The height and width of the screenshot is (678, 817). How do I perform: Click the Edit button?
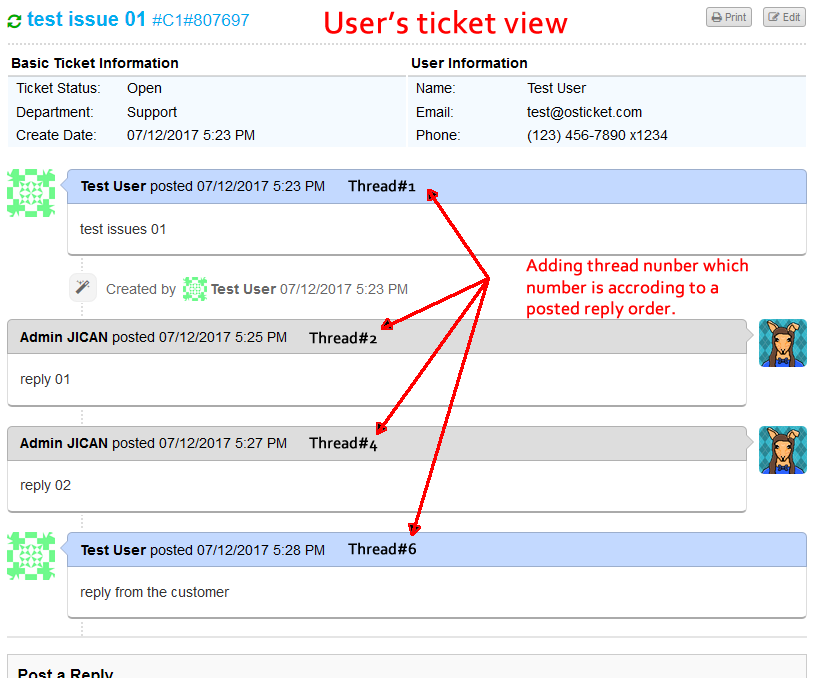[x=784, y=16]
